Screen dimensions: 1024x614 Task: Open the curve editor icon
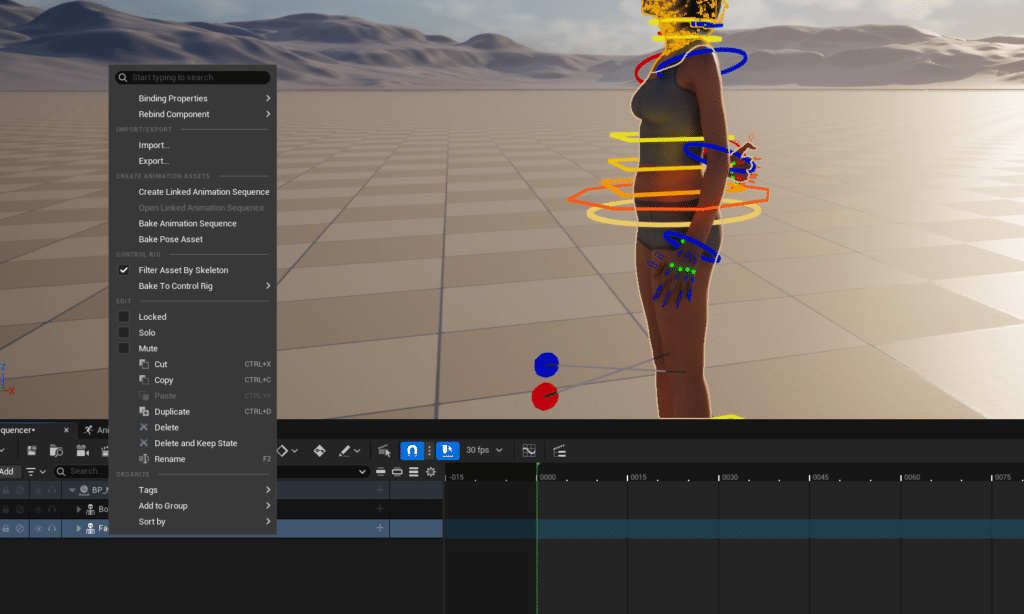coord(529,451)
